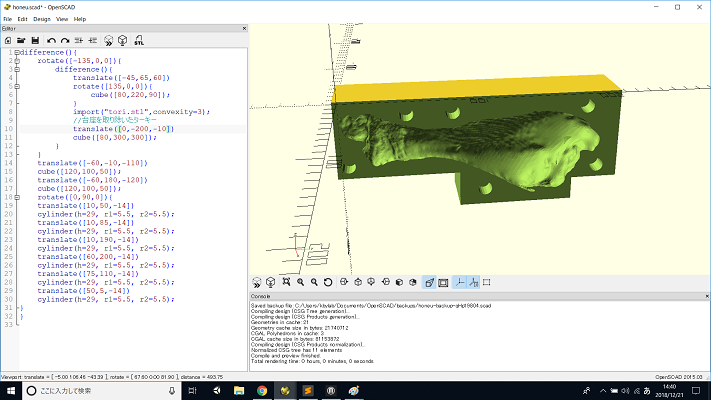Click the Export as STL icon

[x=139, y=40]
